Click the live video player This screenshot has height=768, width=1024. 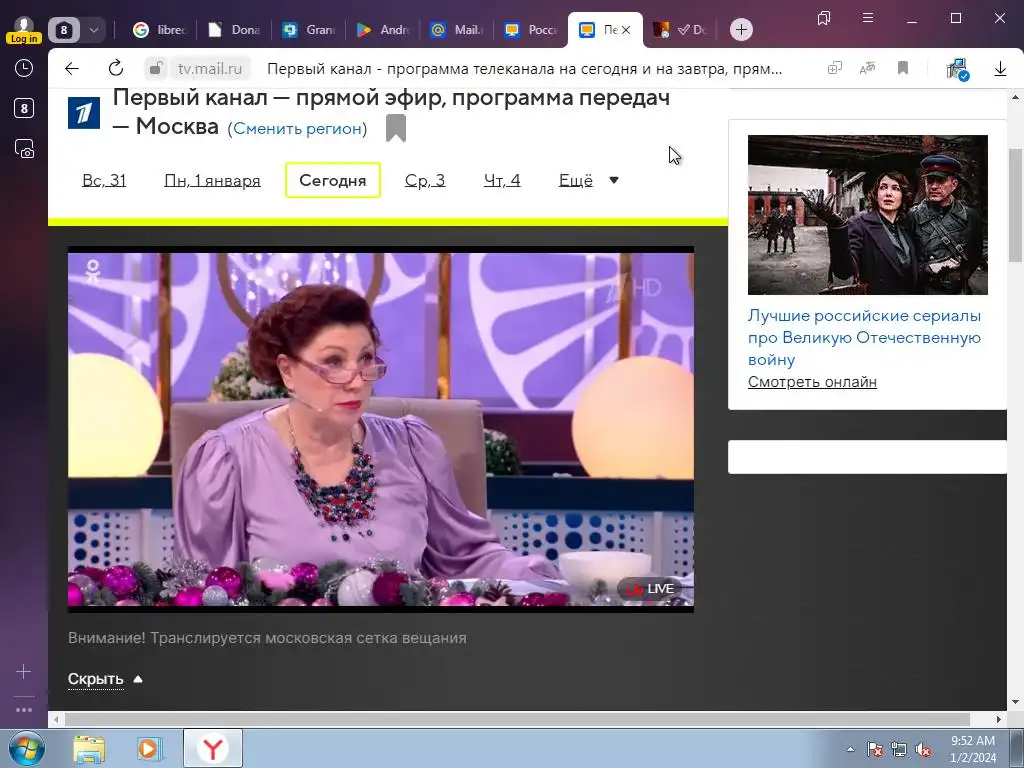381,429
